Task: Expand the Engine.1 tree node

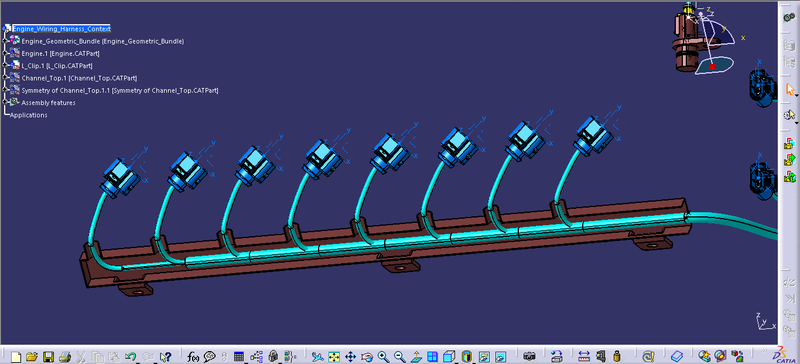Action: (x=5, y=53)
